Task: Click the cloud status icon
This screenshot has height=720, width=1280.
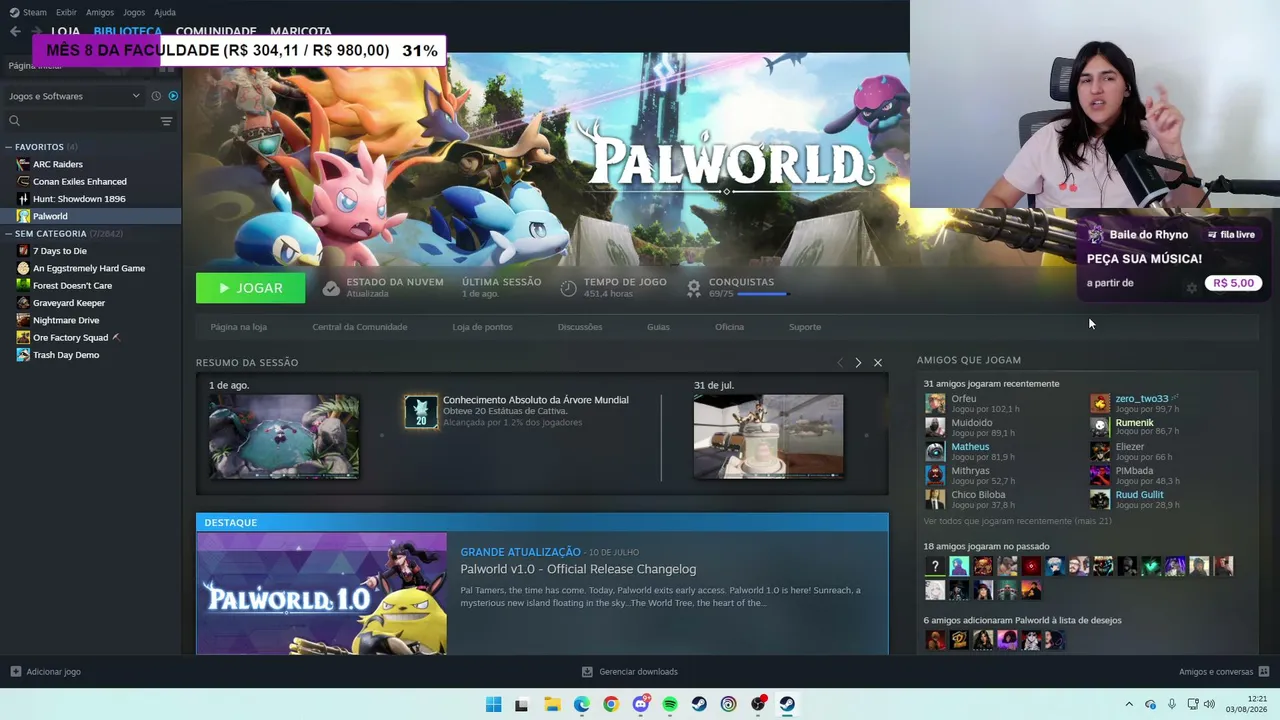Action: (331, 288)
